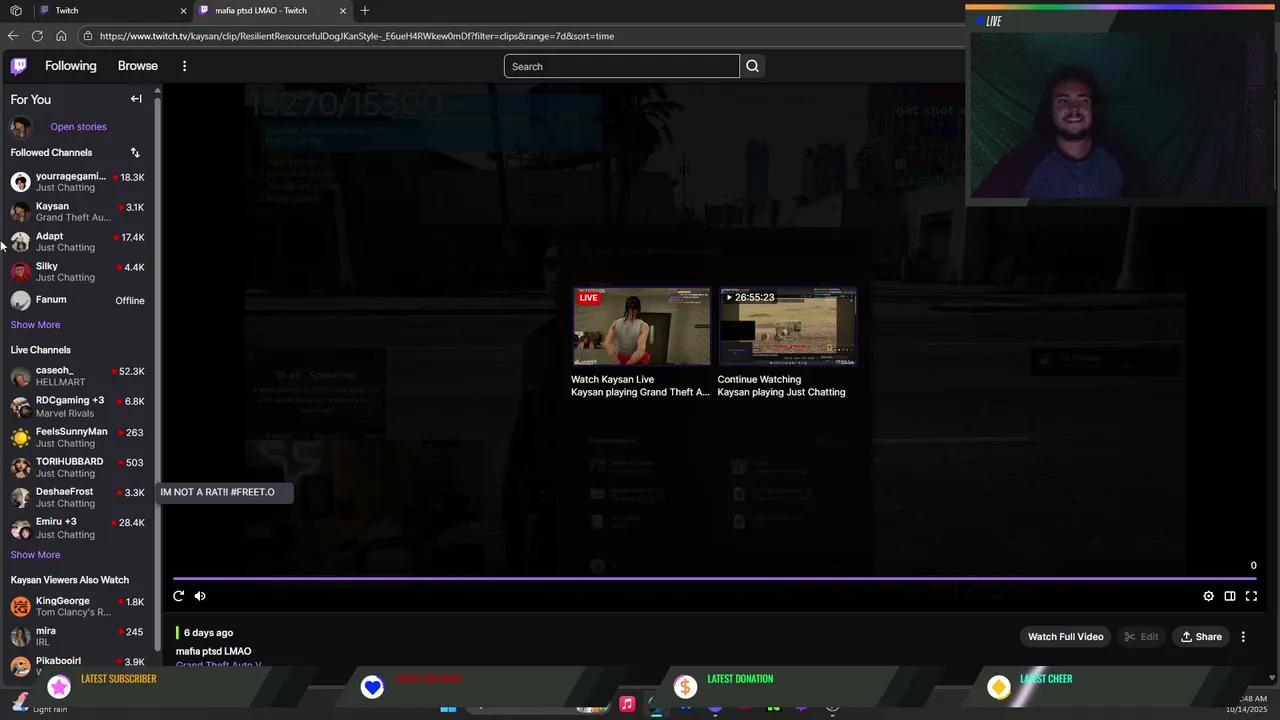
Task: Open a new browser tab
Action: 364,10
